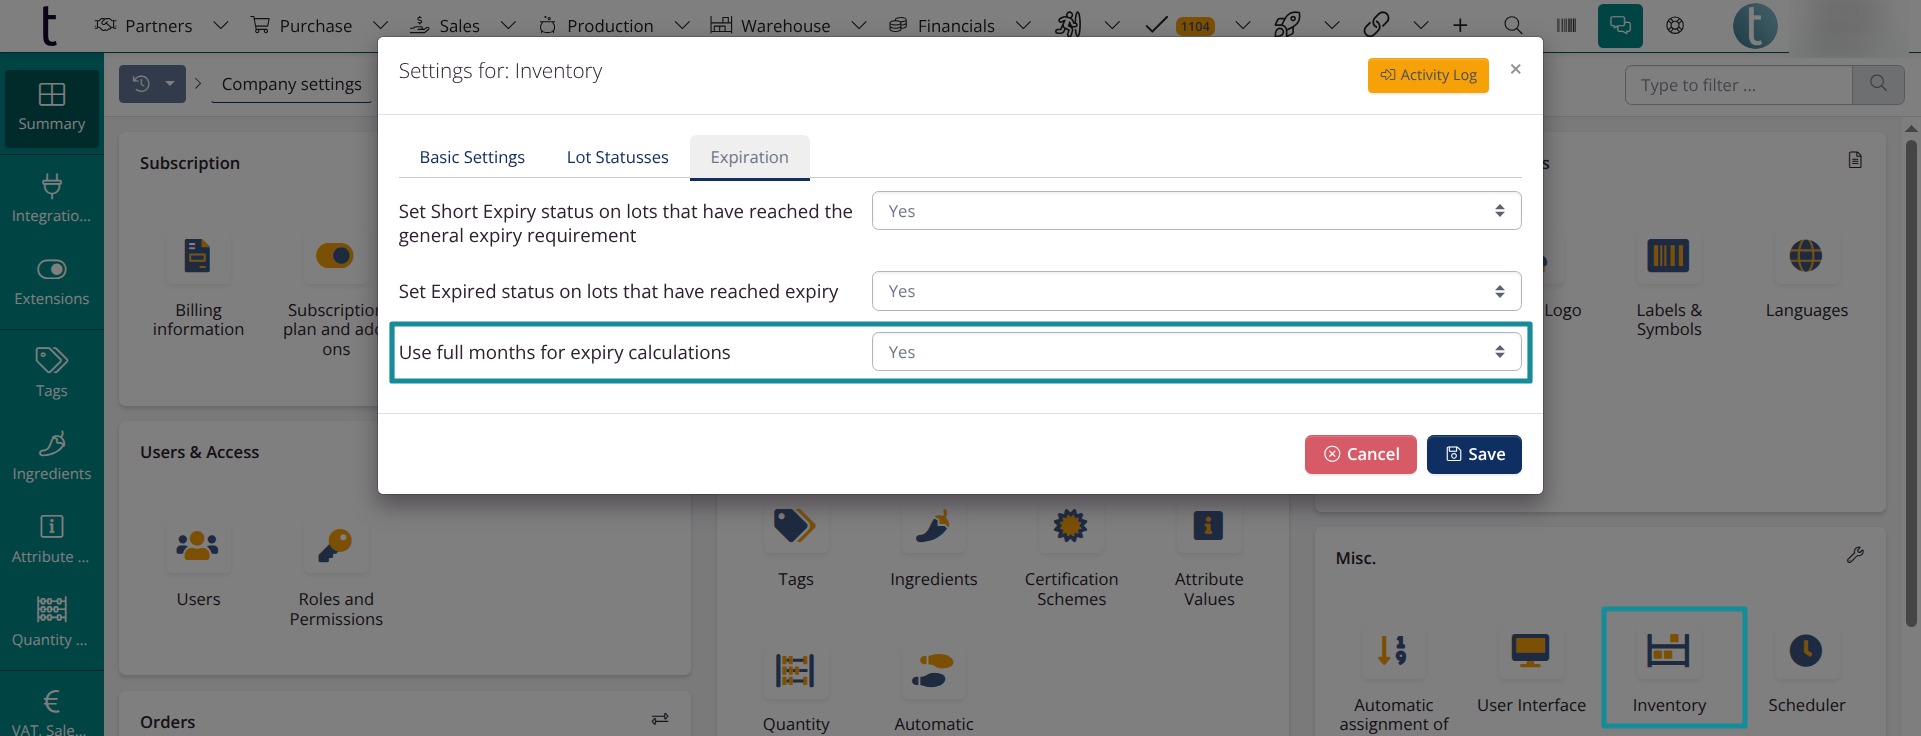
Task: Open the Users icon
Action: [198, 545]
